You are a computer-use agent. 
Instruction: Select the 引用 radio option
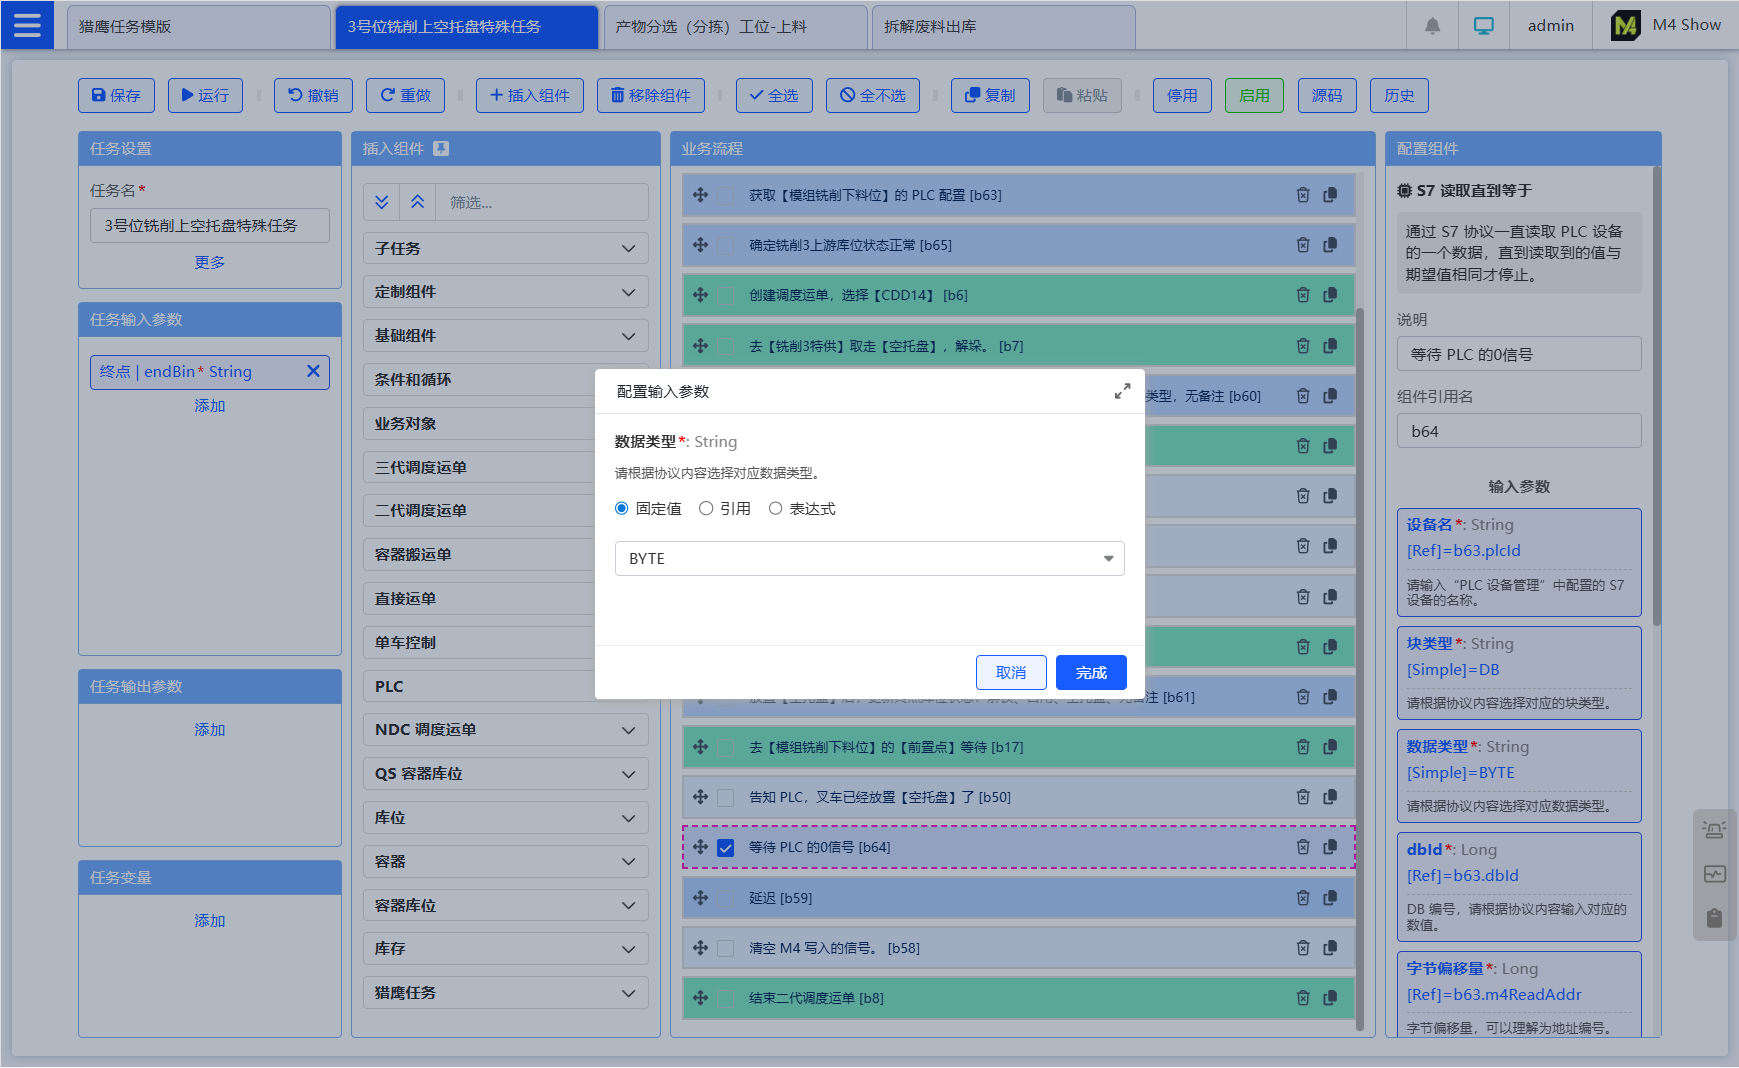[x=706, y=509]
